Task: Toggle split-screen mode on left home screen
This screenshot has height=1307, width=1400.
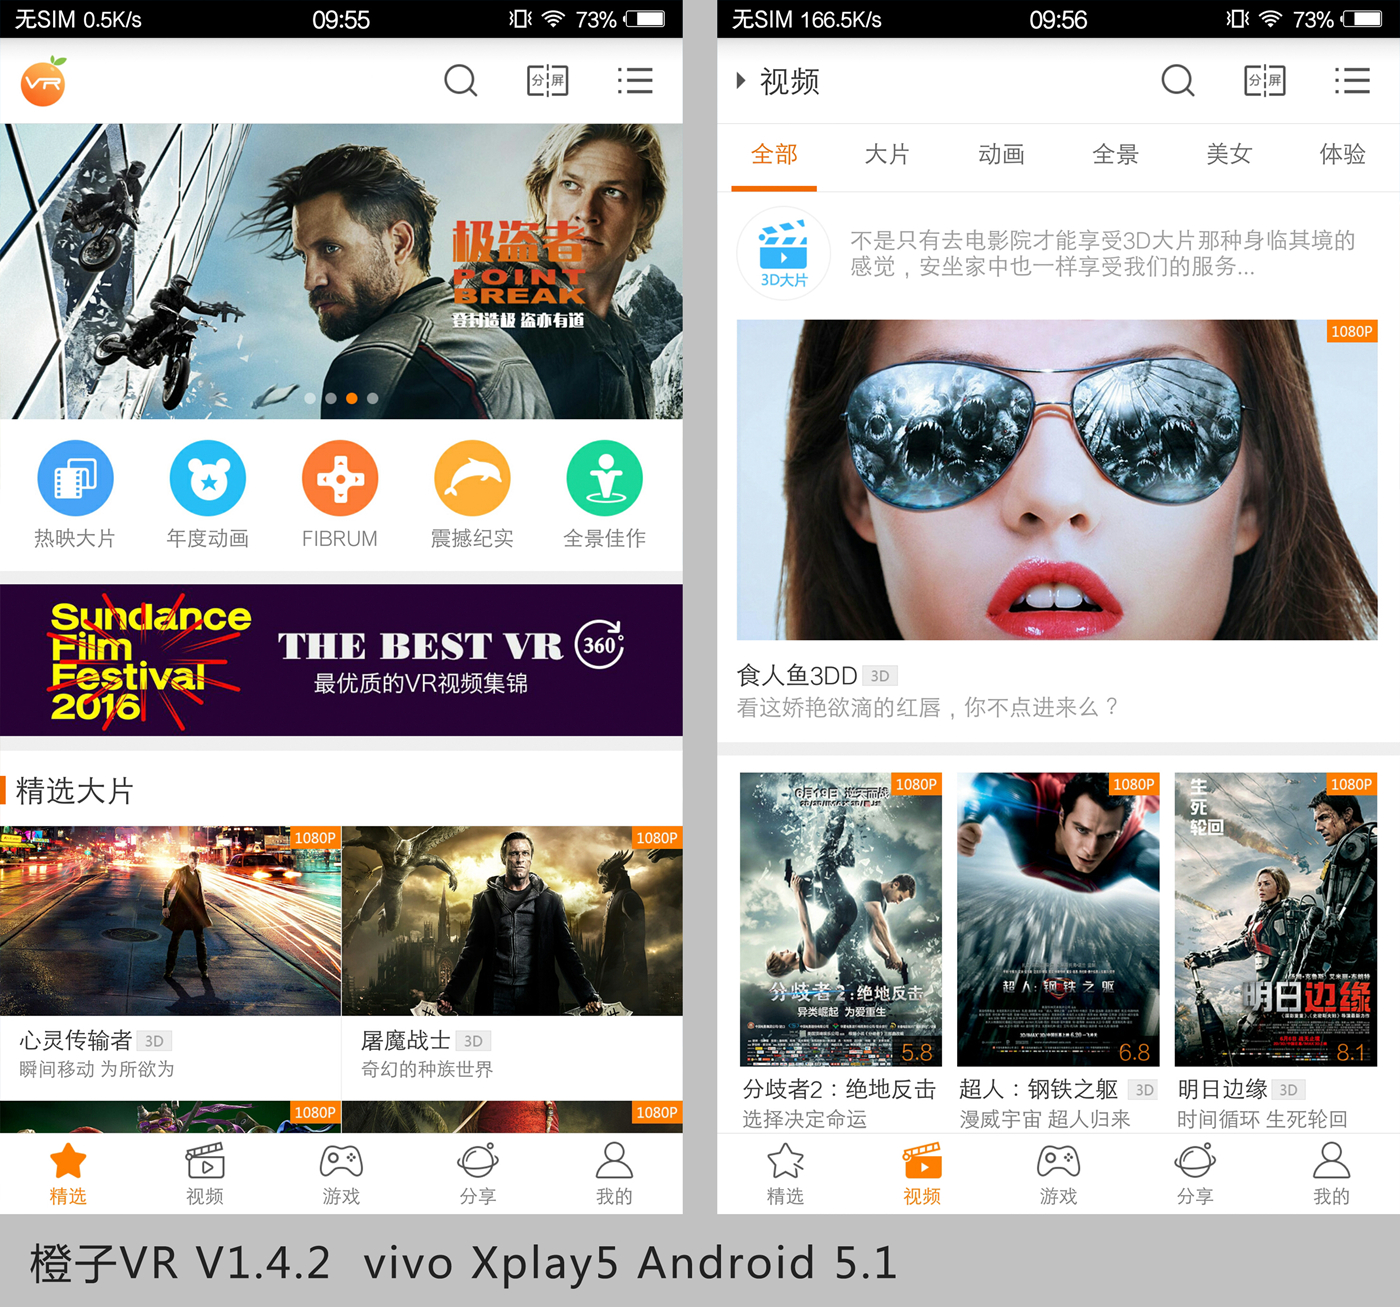Action: coord(548,81)
